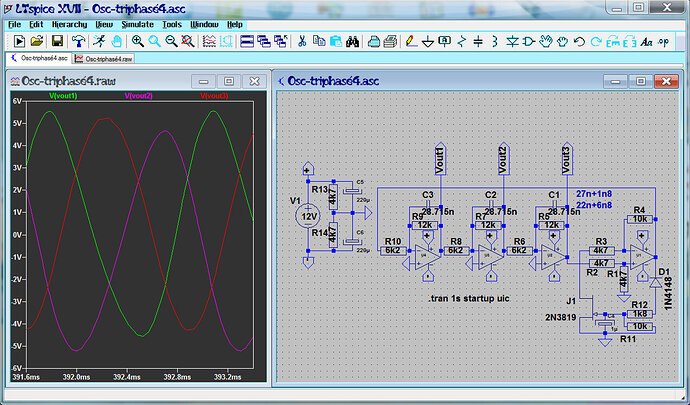
Task: Click the Pan magnifier icon
Action: 154,41
